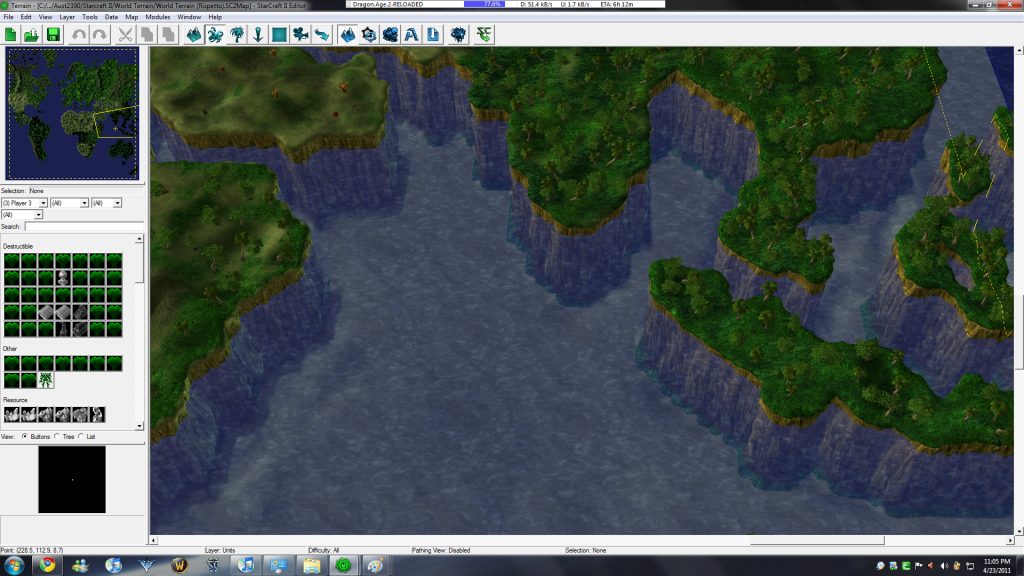Click the map horizontal scroll left arrow
Image resolution: width=1024 pixels, height=576 pixels.
click(153, 540)
